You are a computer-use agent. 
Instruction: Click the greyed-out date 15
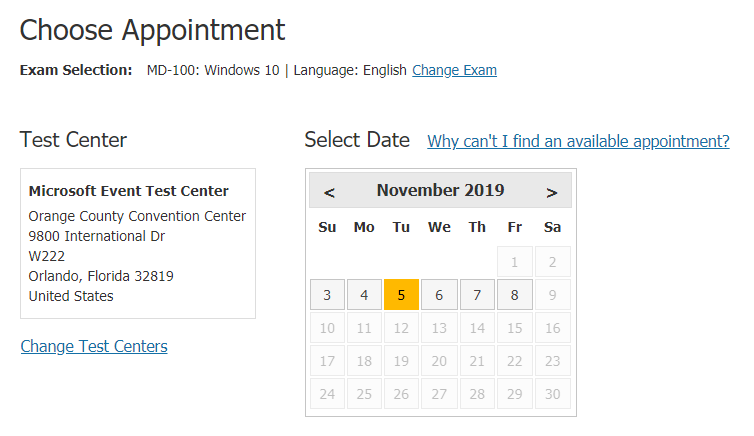click(515, 328)
